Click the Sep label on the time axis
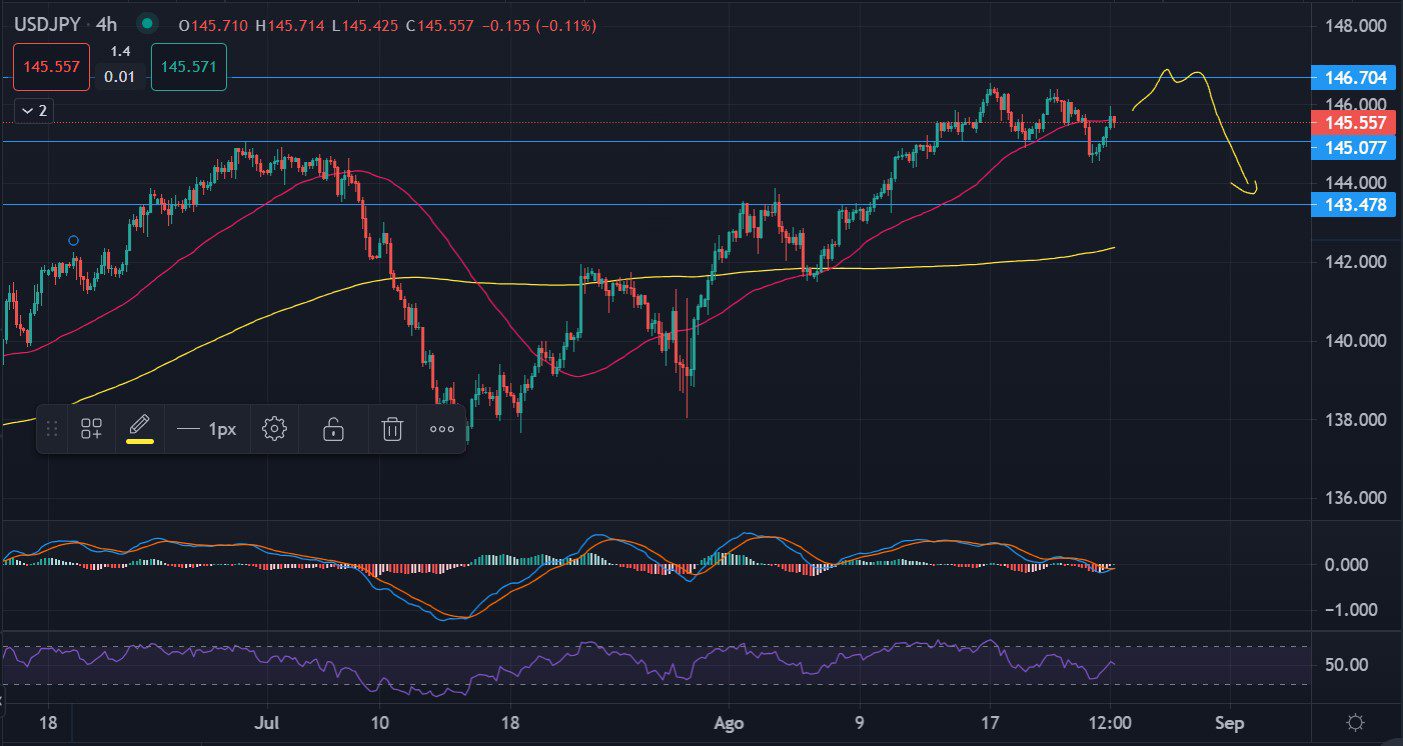This screenshot has height=746, width=1403. tap(1229, 721)
